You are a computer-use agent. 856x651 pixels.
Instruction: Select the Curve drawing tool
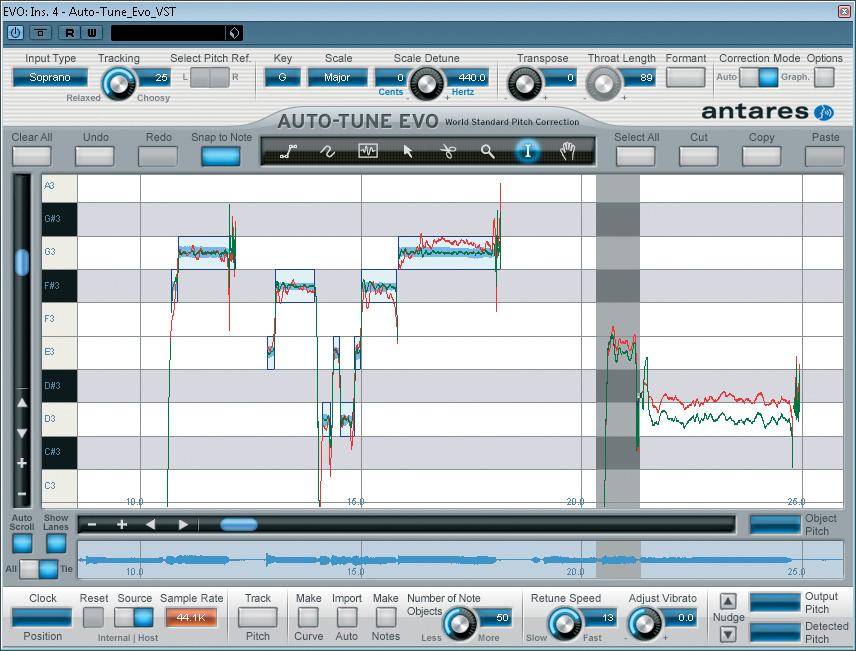point(328,151)
